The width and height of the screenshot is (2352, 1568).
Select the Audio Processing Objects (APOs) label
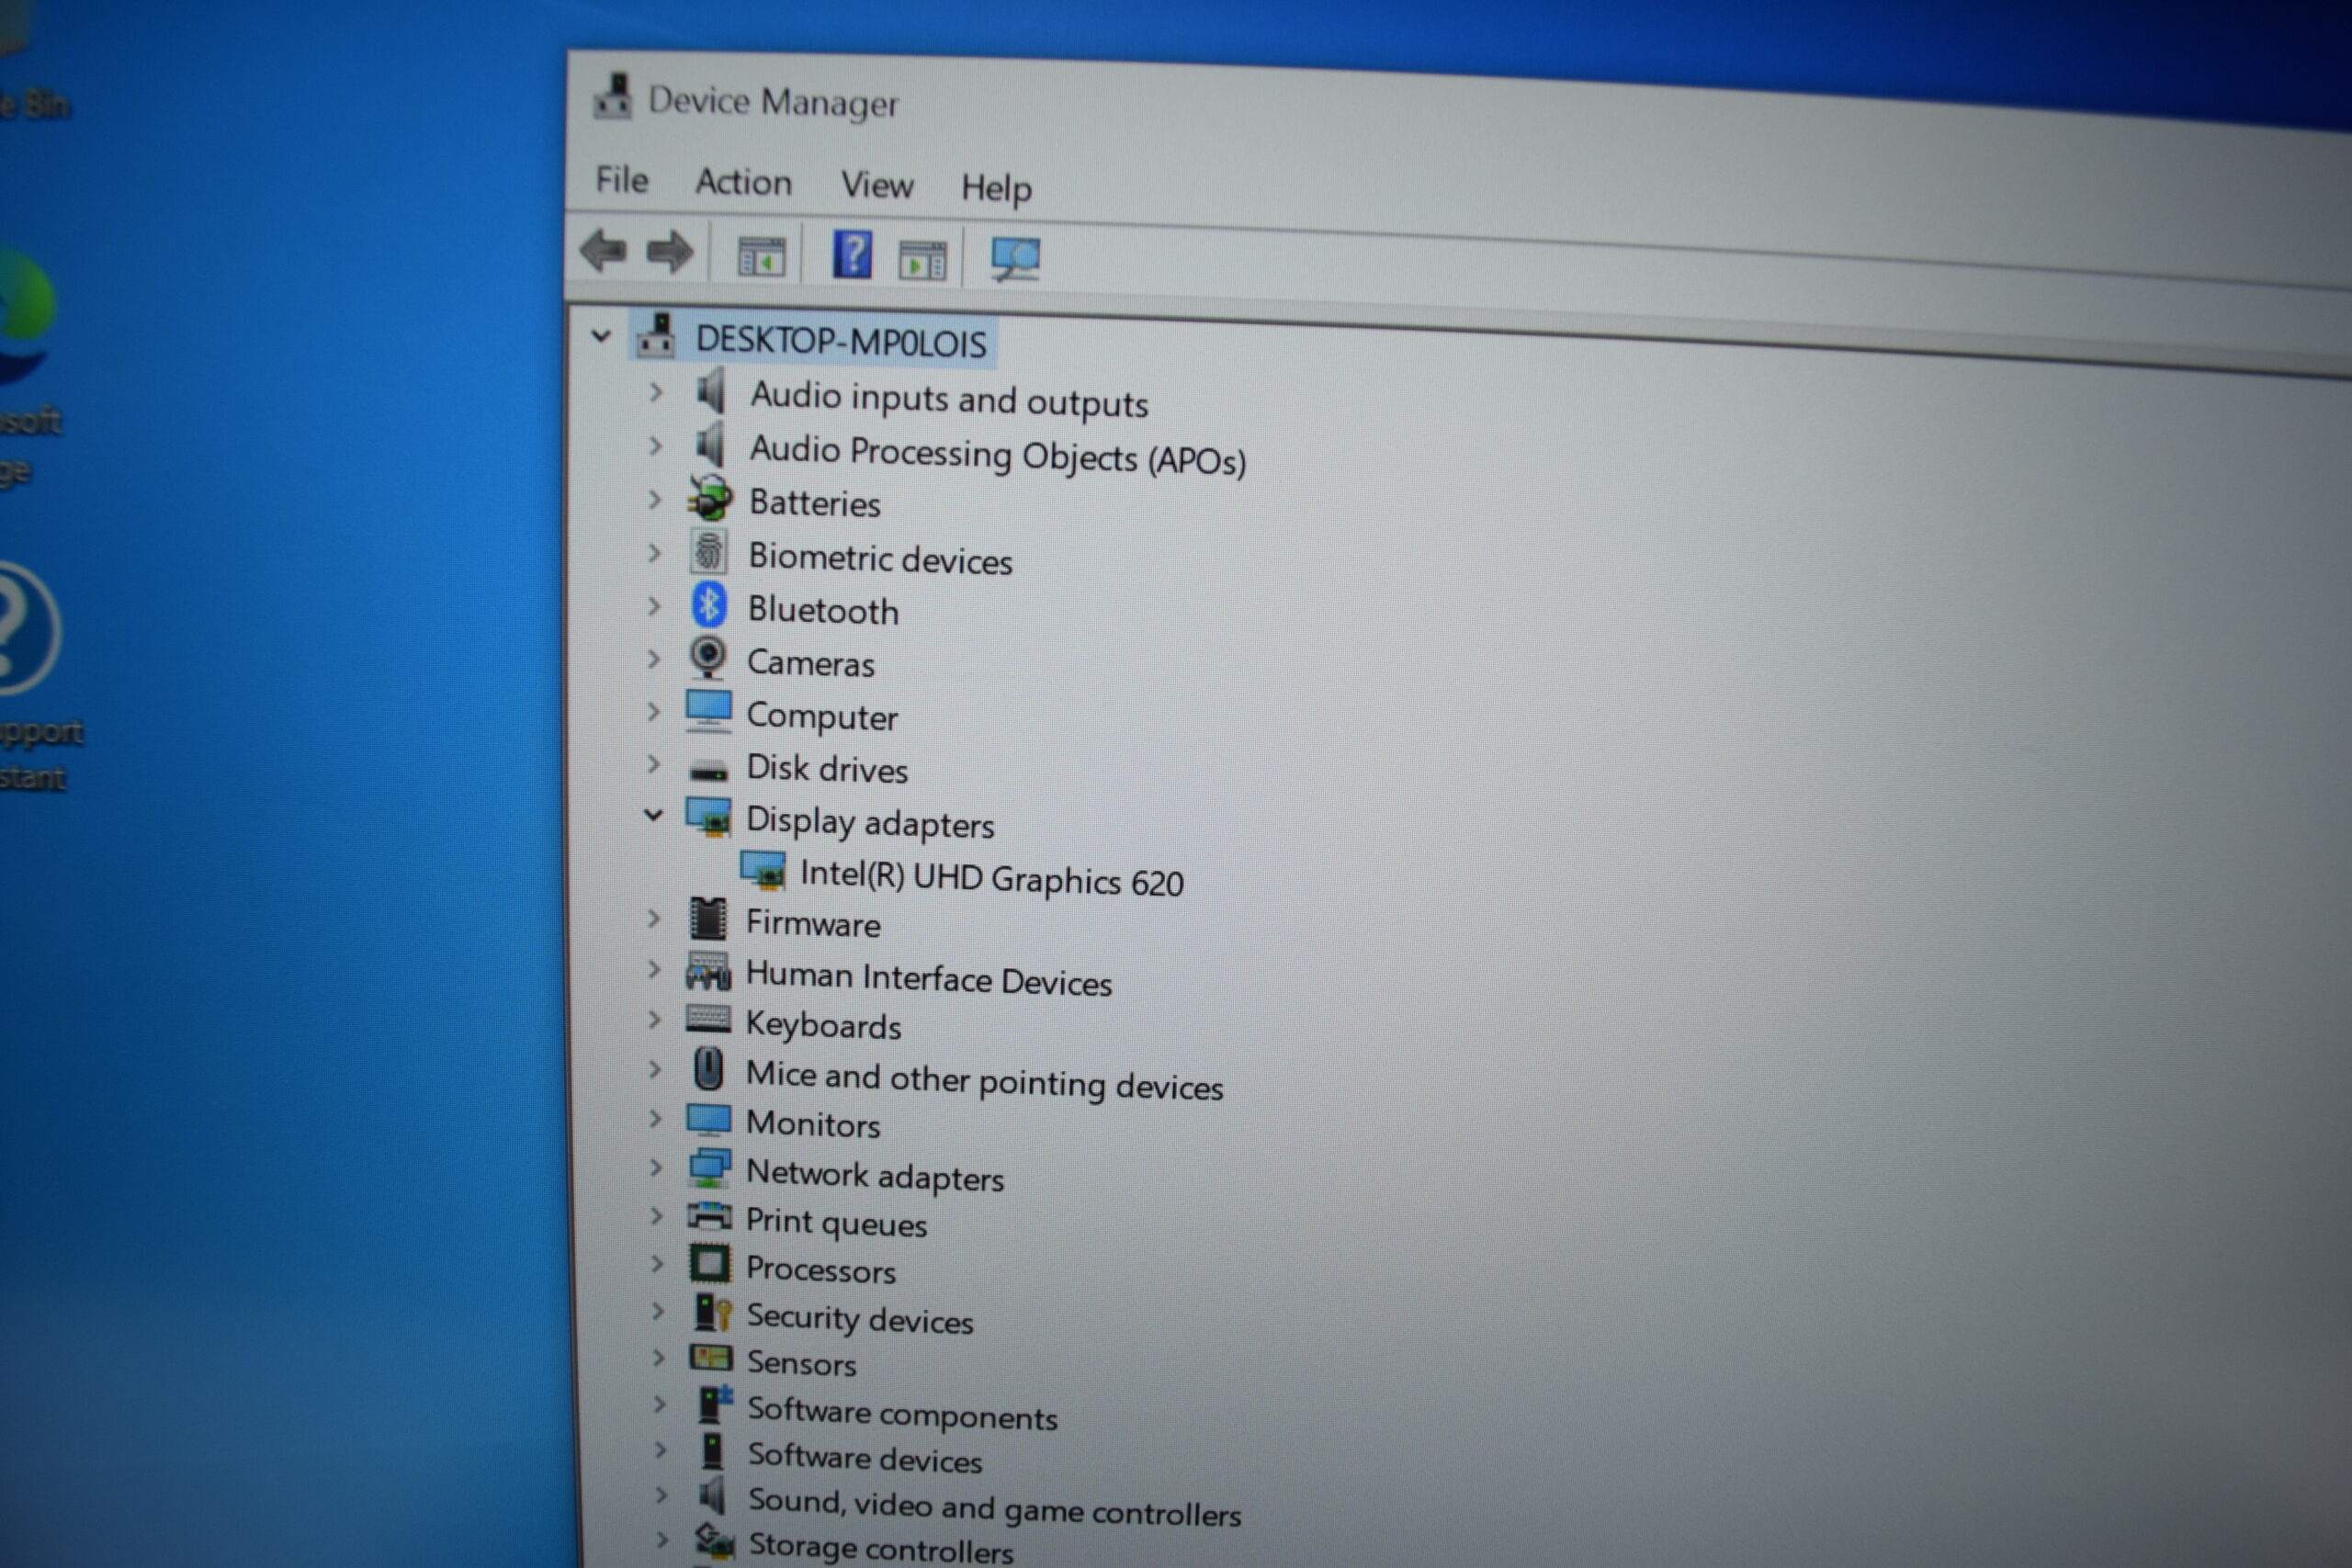997,455
